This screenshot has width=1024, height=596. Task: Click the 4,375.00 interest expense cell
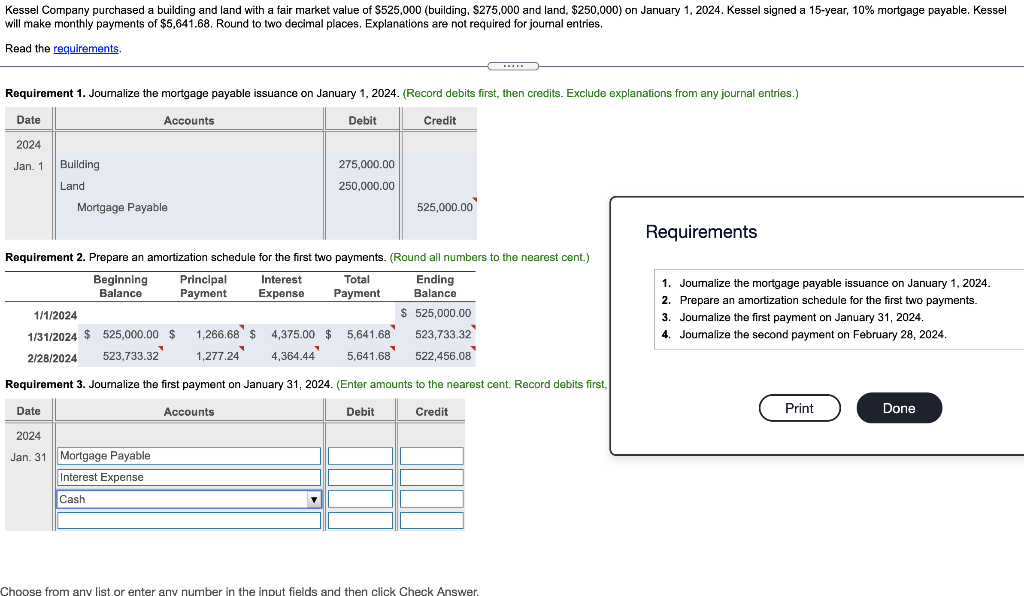(x=293, y=334)
